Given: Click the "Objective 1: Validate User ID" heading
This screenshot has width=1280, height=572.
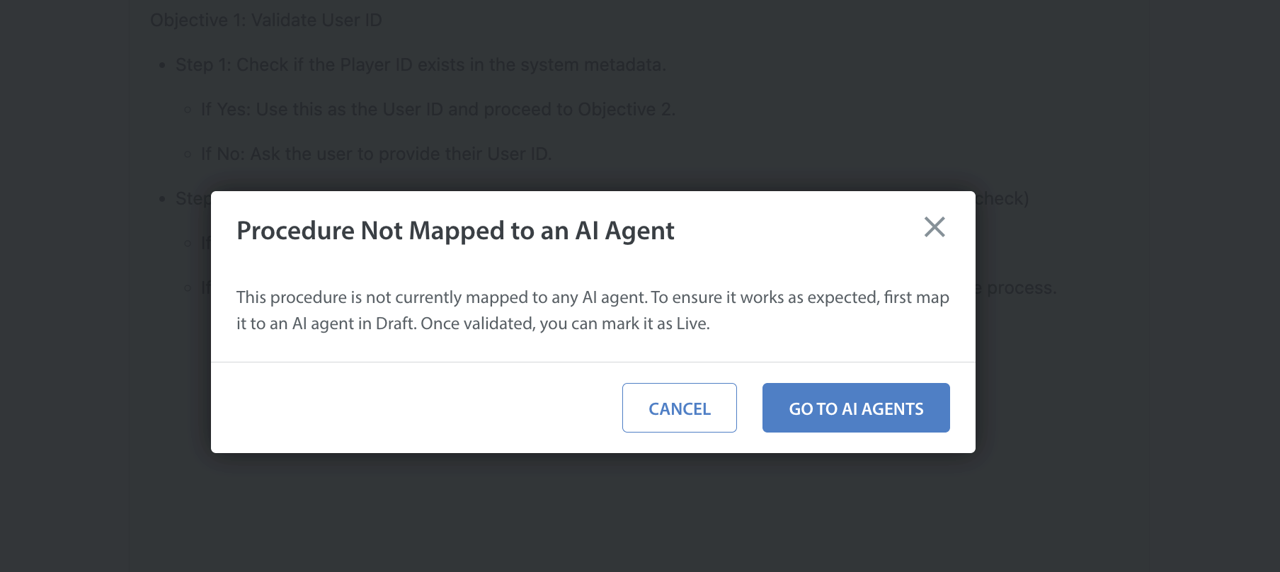Looking at the screenshot, I should coord(266,20).
